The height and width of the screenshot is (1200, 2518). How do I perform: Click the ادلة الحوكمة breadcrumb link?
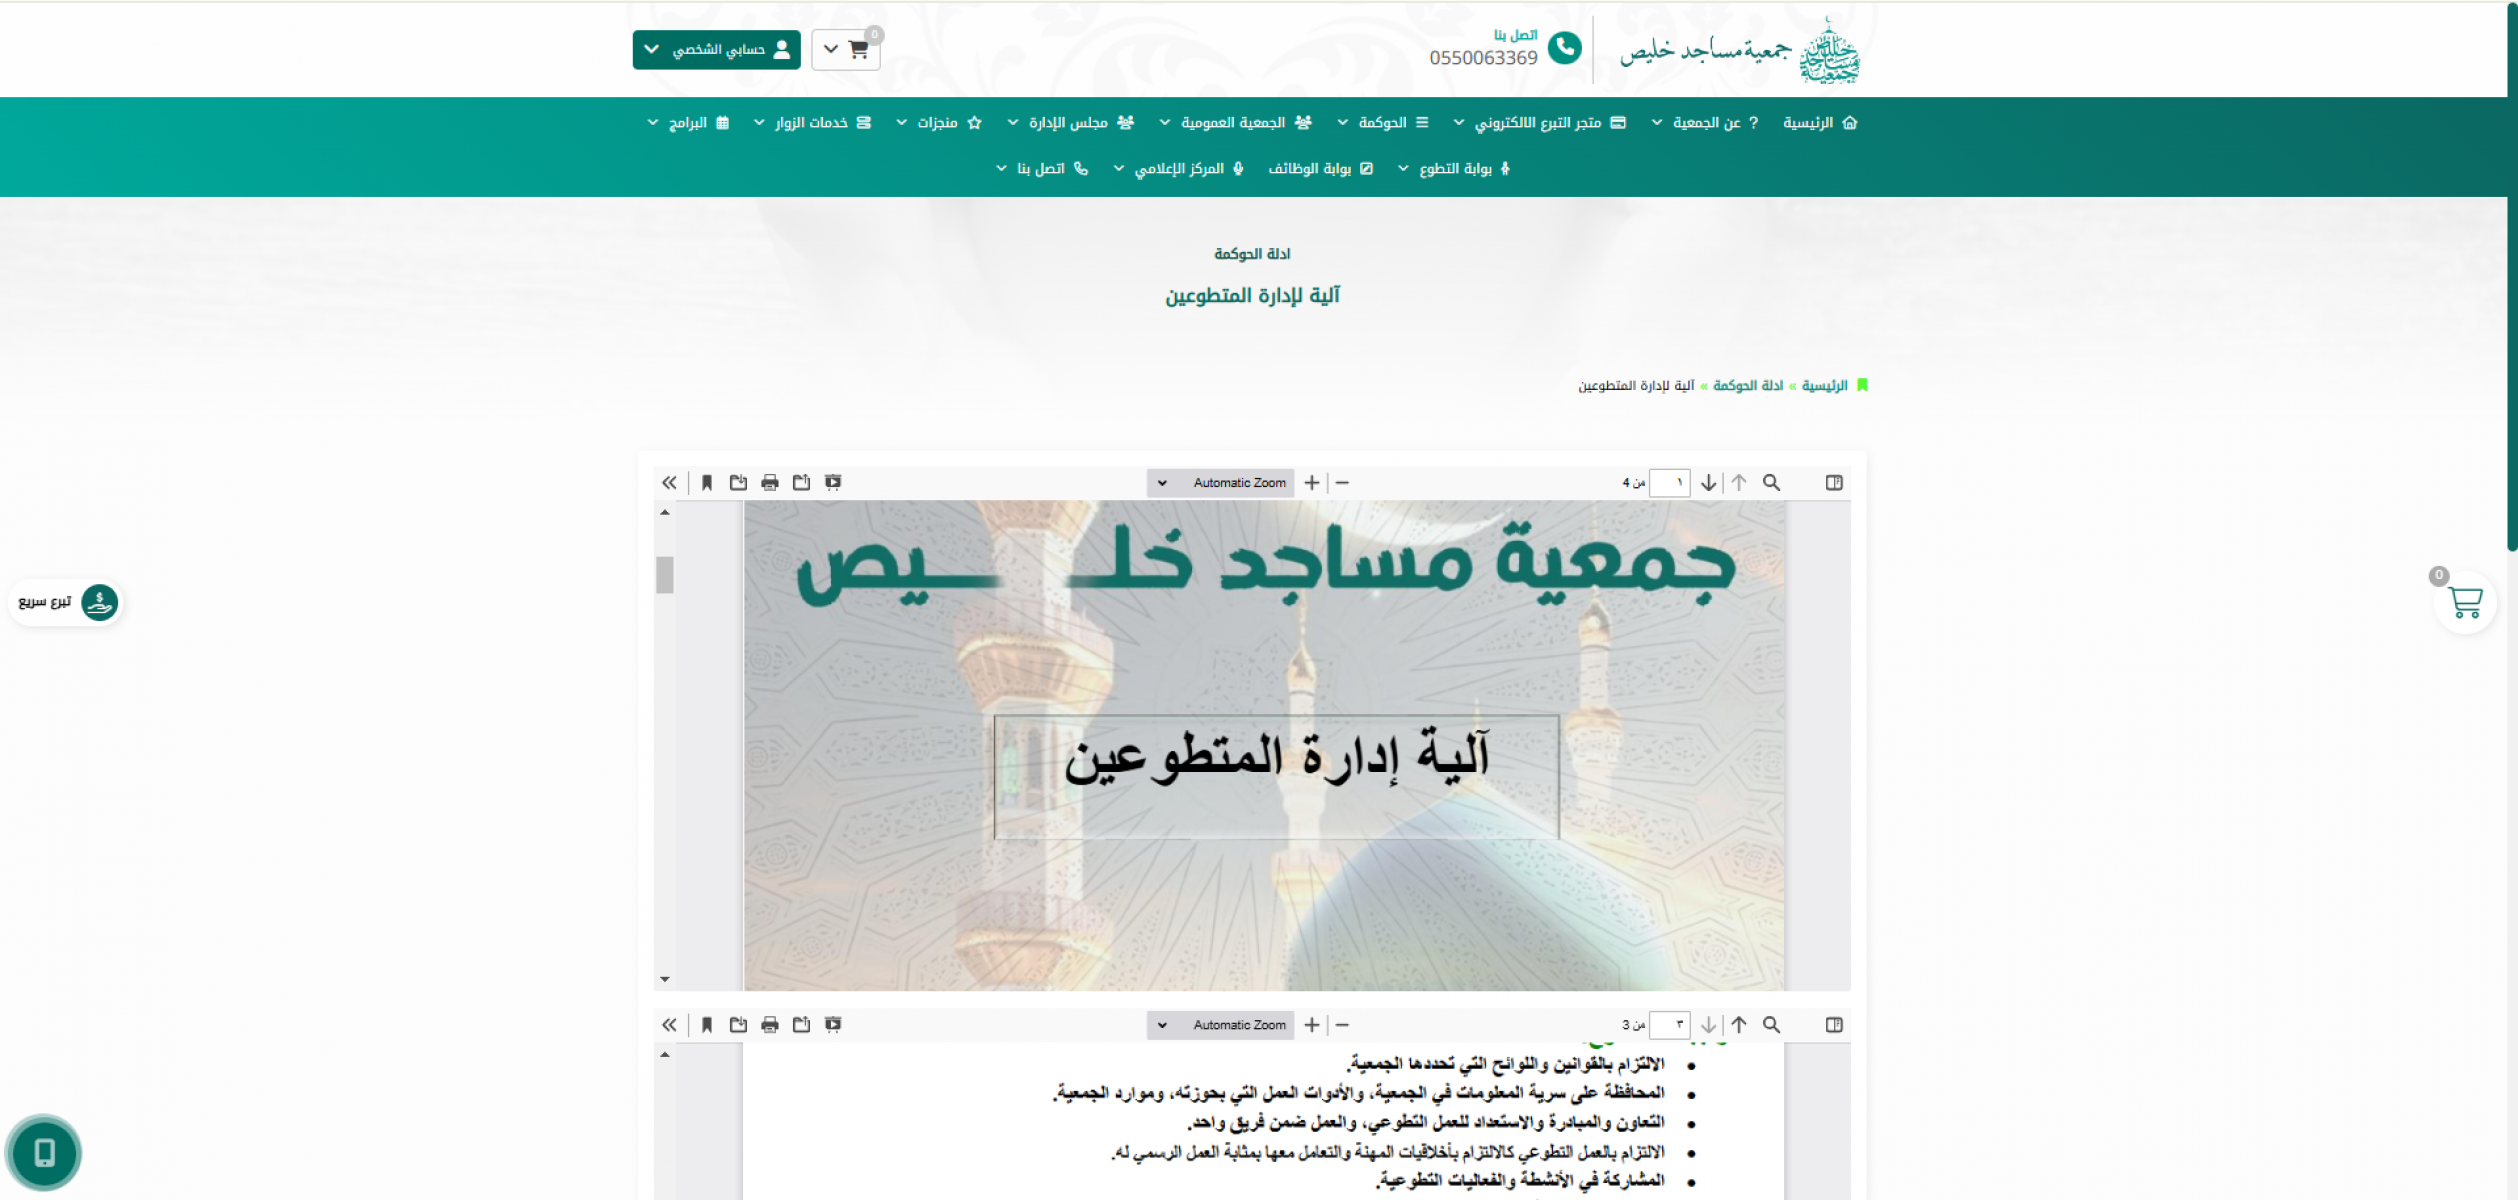1748,386
